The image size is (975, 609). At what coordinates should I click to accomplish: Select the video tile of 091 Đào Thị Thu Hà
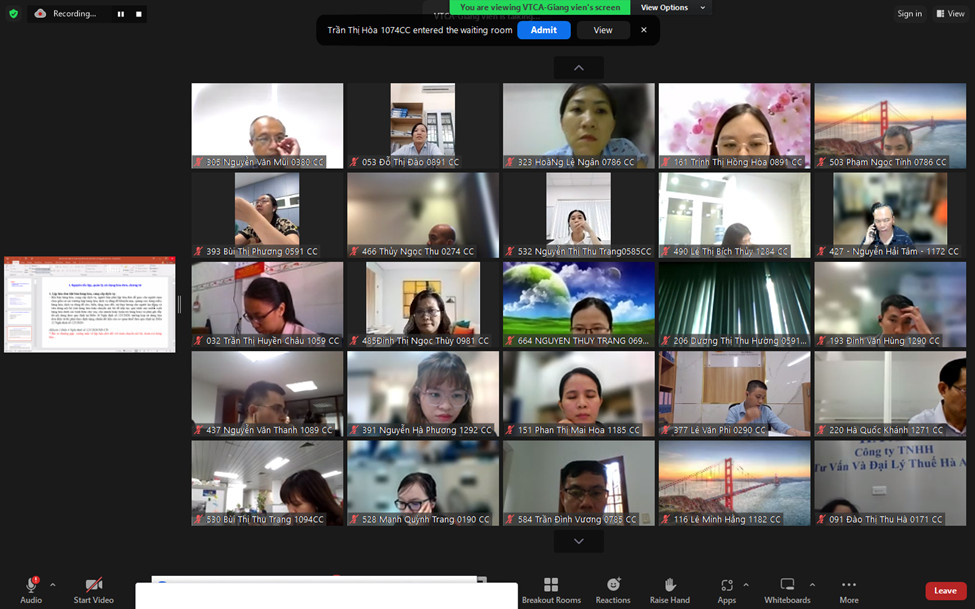(890, 483)
